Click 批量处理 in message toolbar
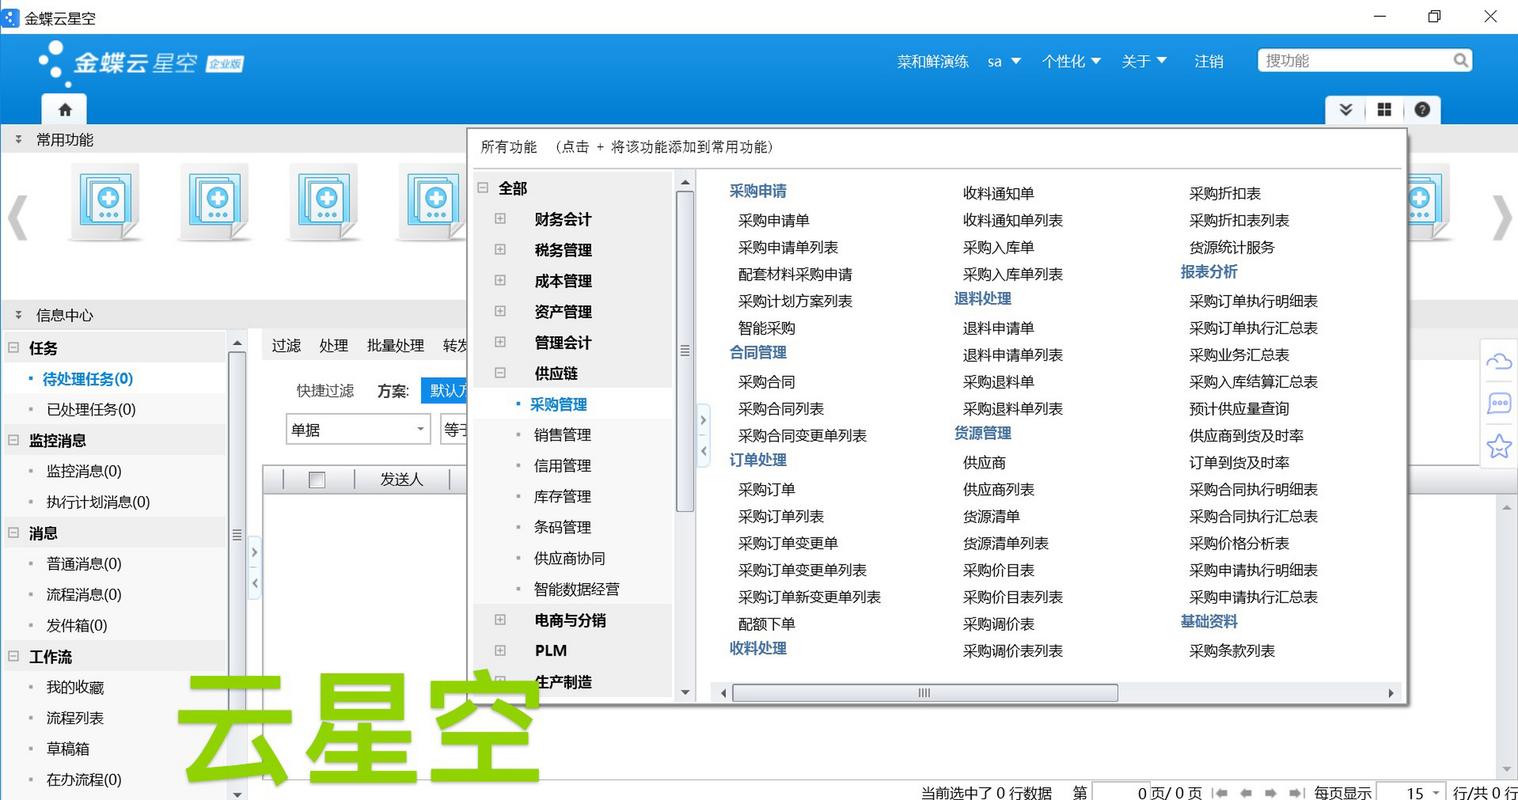This screenshot has width=1518, height=800. point(395,345)
